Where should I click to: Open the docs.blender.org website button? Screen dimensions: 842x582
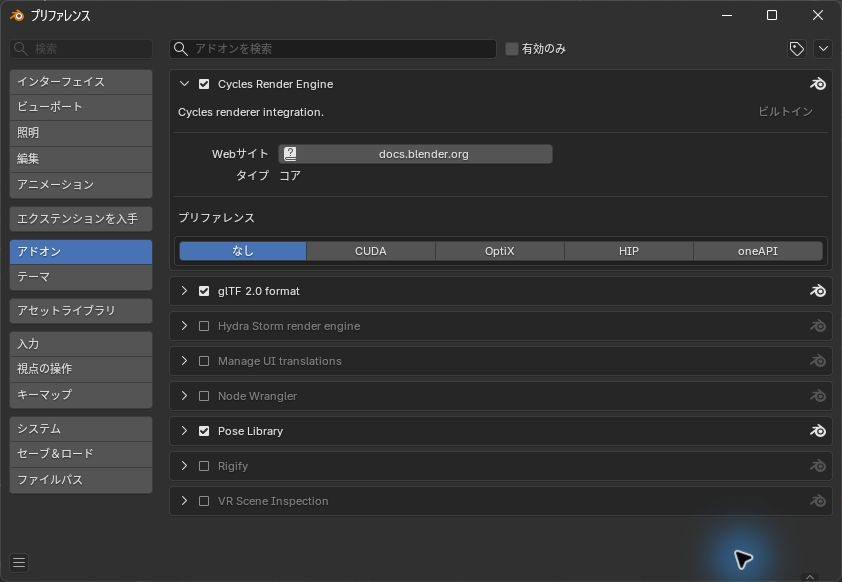(415, 154)
